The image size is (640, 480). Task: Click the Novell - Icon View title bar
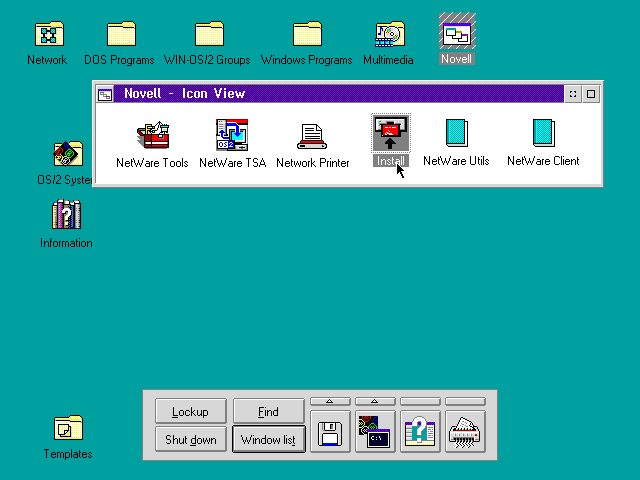tap(339, 94)
